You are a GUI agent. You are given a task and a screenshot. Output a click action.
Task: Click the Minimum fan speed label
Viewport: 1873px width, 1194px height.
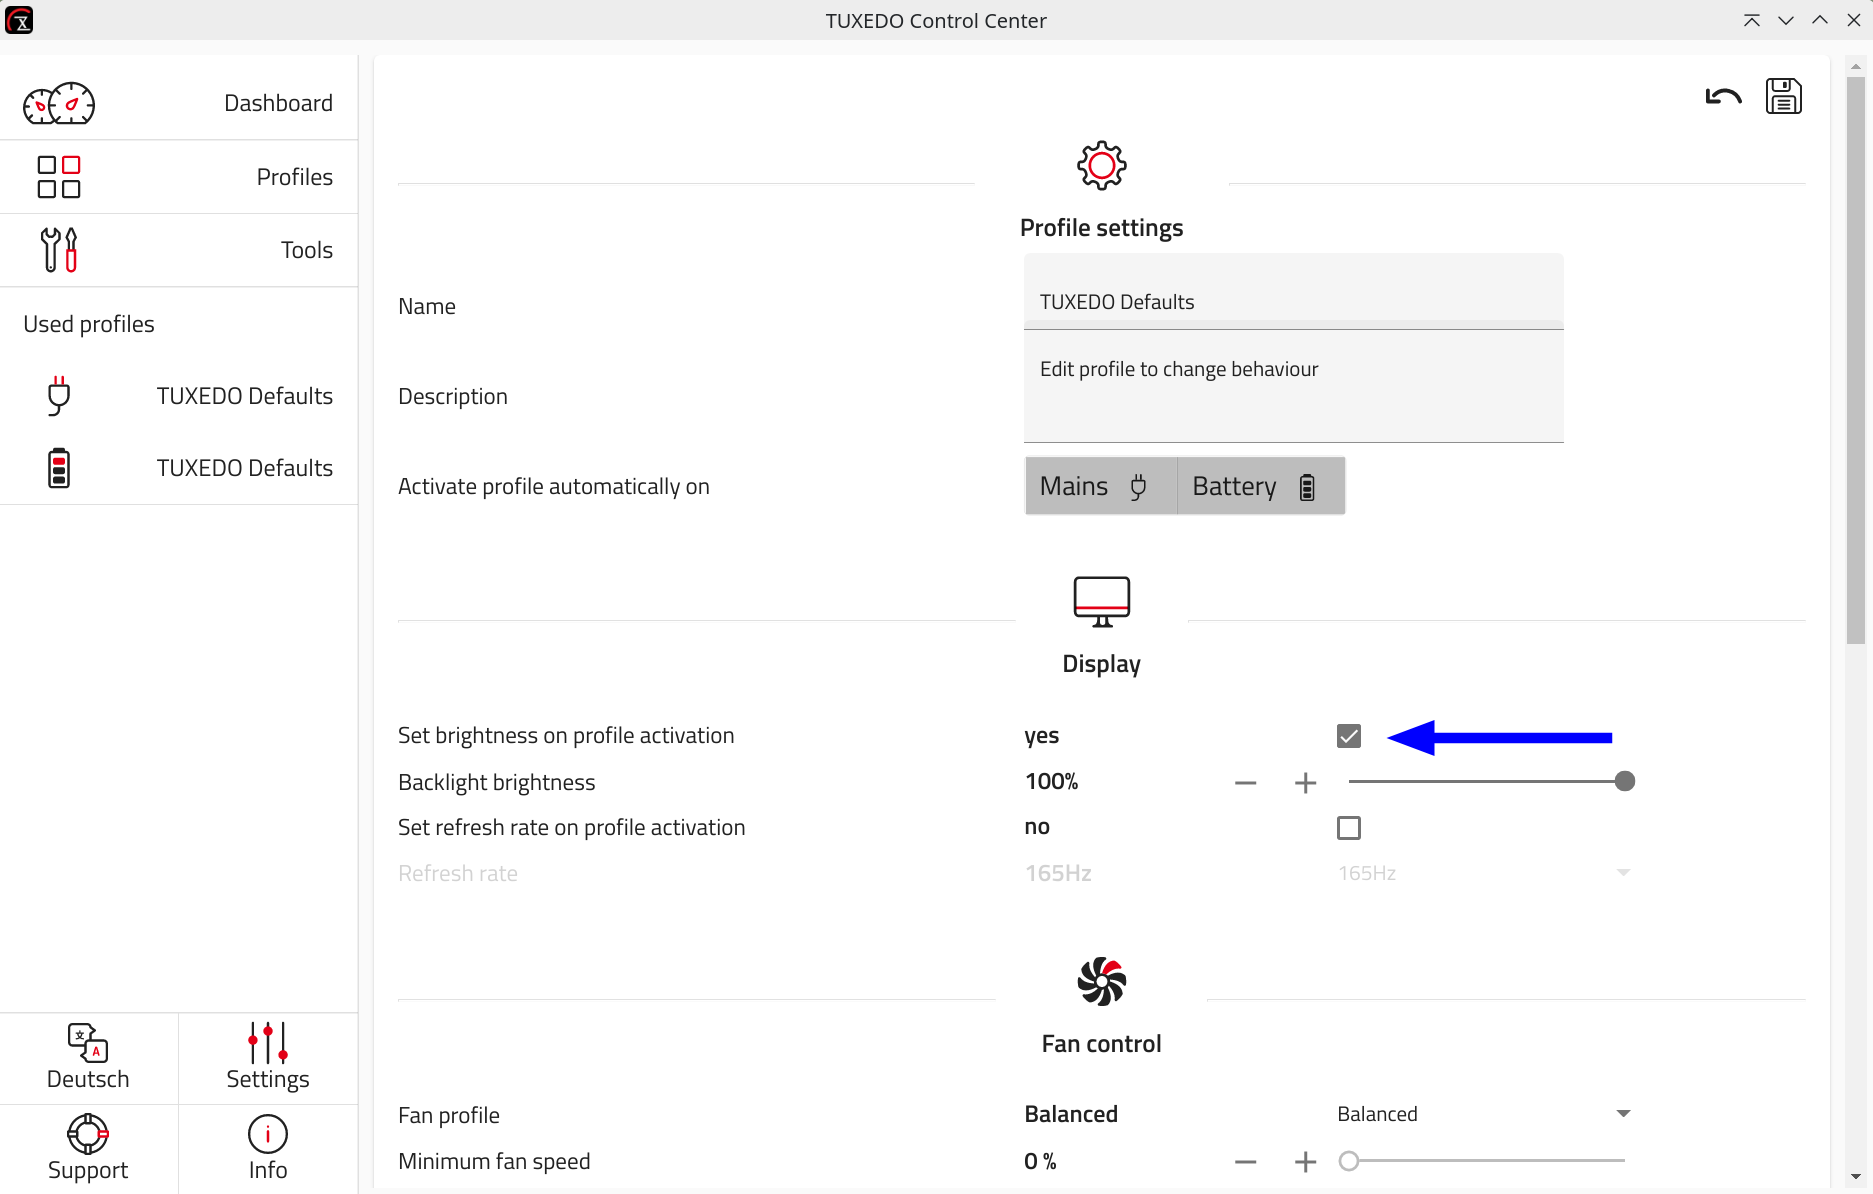(494, 1161)
